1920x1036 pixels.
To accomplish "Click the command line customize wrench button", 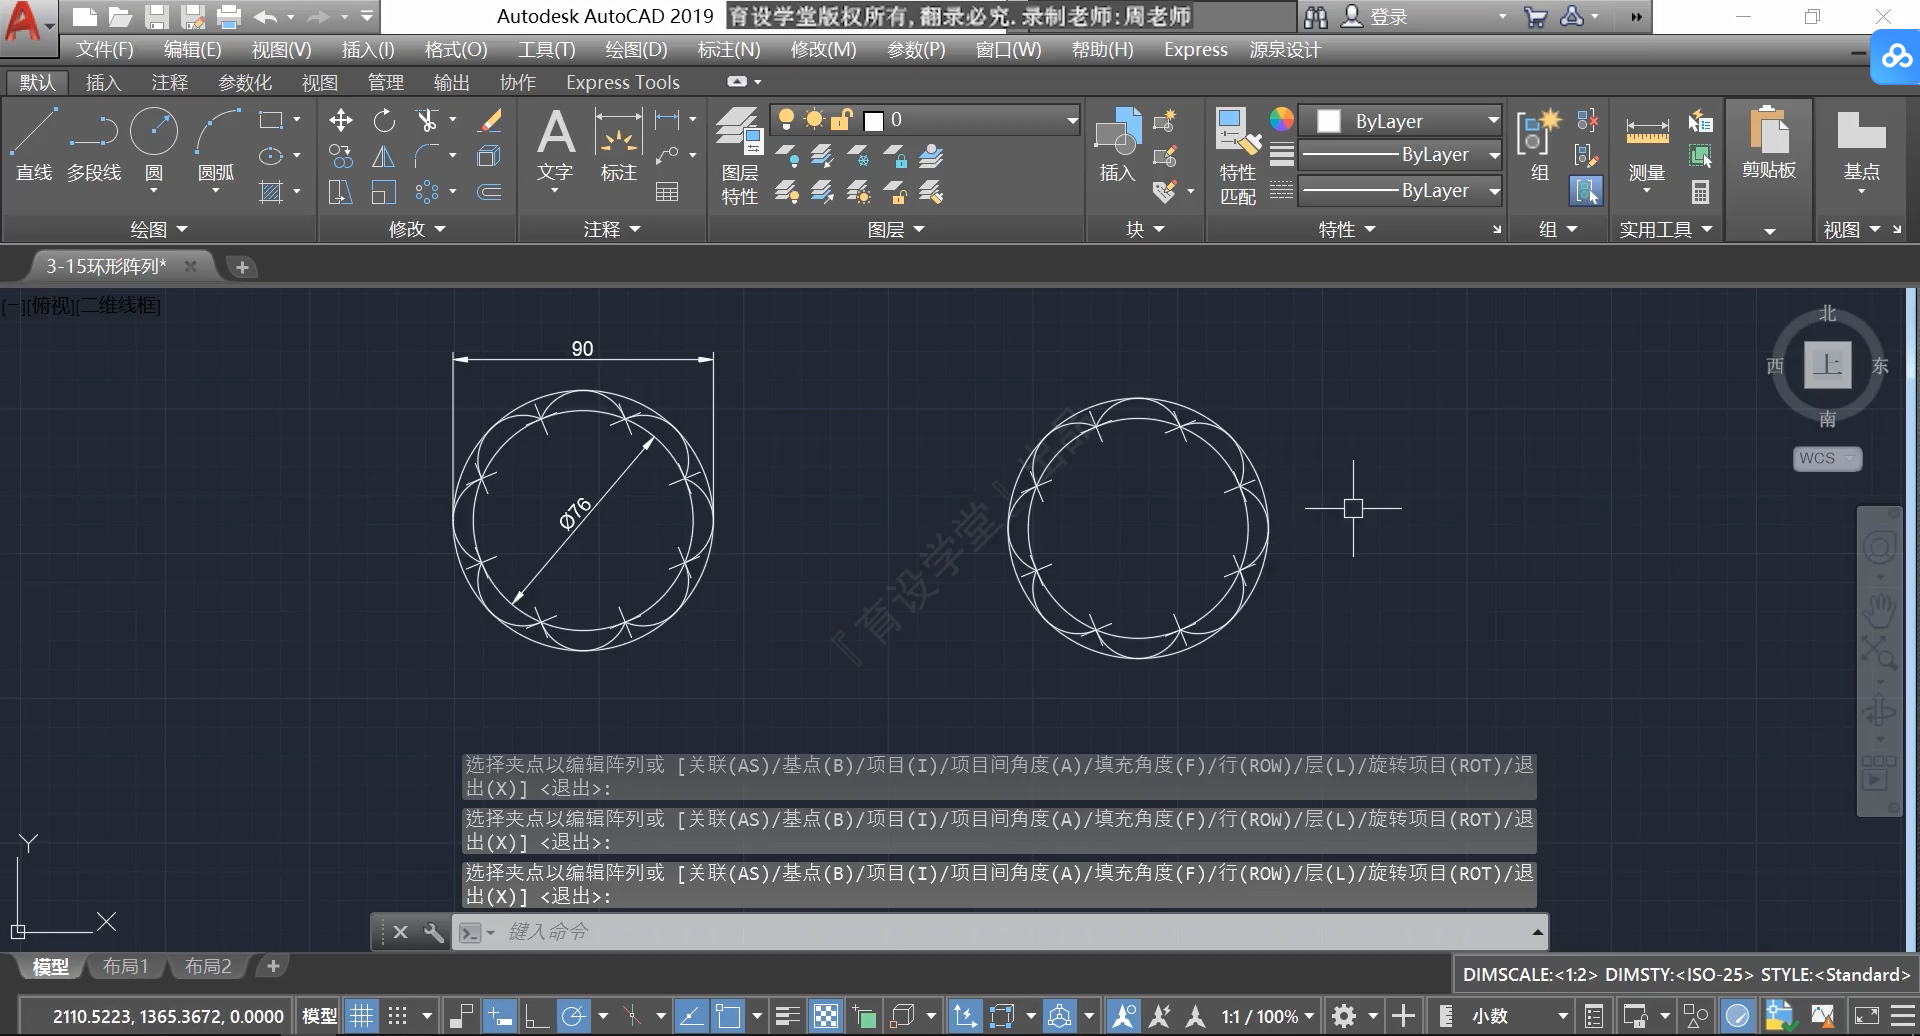I will [433, 932].
